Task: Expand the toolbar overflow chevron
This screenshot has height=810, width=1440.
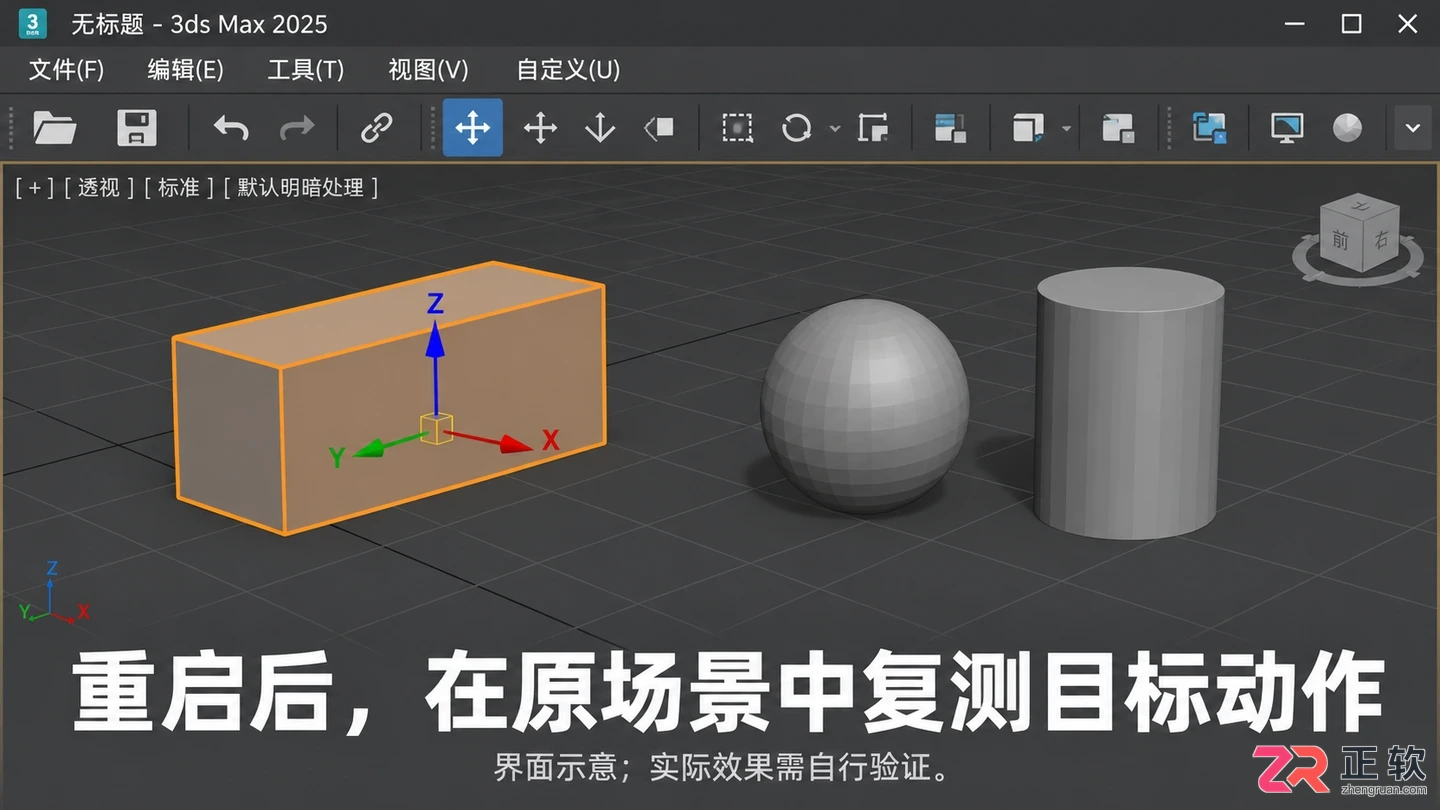Action: [1412, 128]
